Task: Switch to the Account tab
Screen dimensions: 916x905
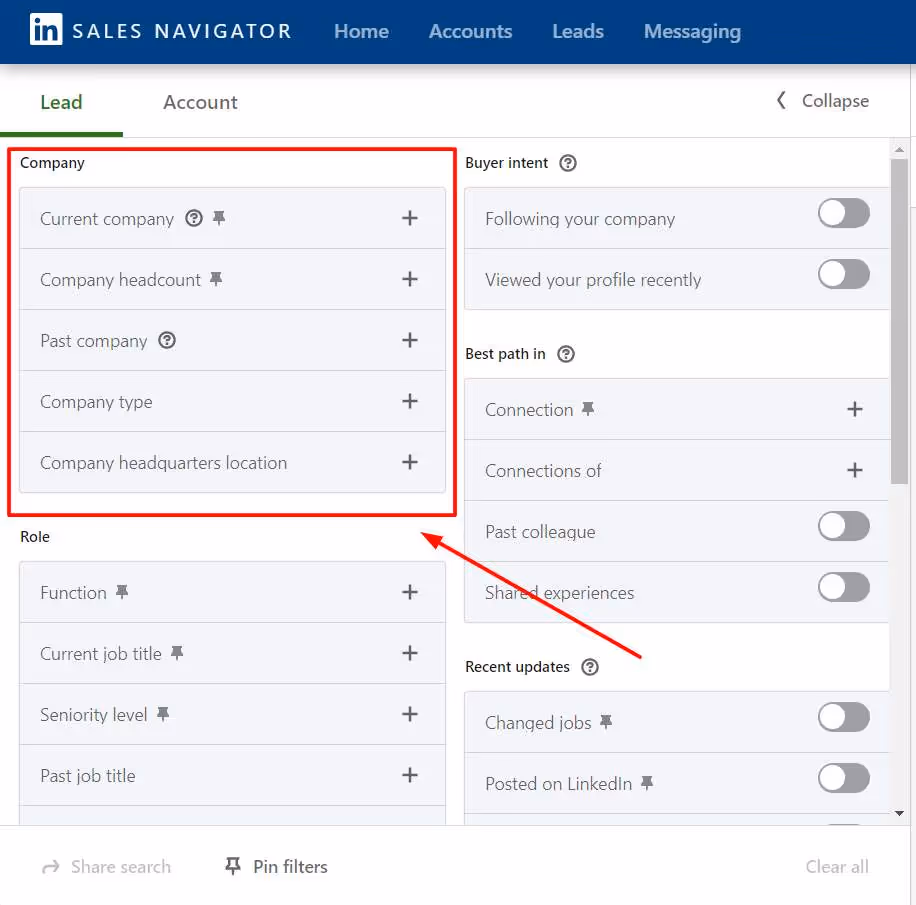Action: click(x=199, y=102)
